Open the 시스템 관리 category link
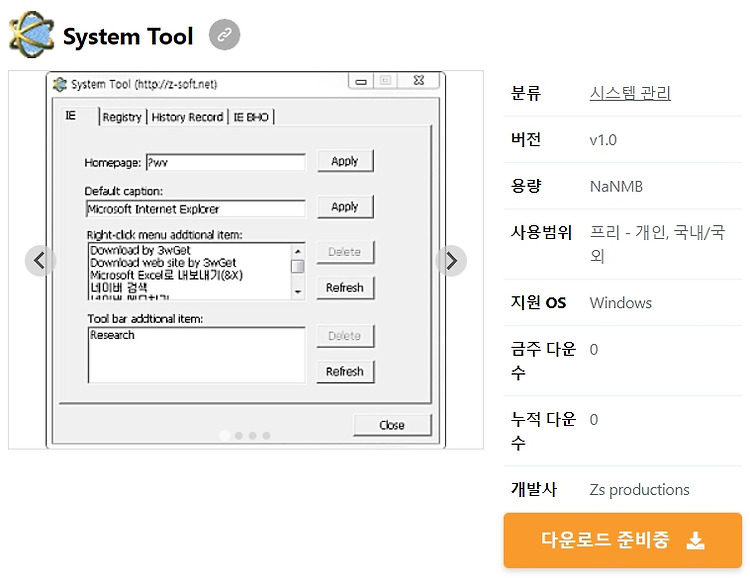The height and width of the screenshot is (578, 750). point(630,93)
